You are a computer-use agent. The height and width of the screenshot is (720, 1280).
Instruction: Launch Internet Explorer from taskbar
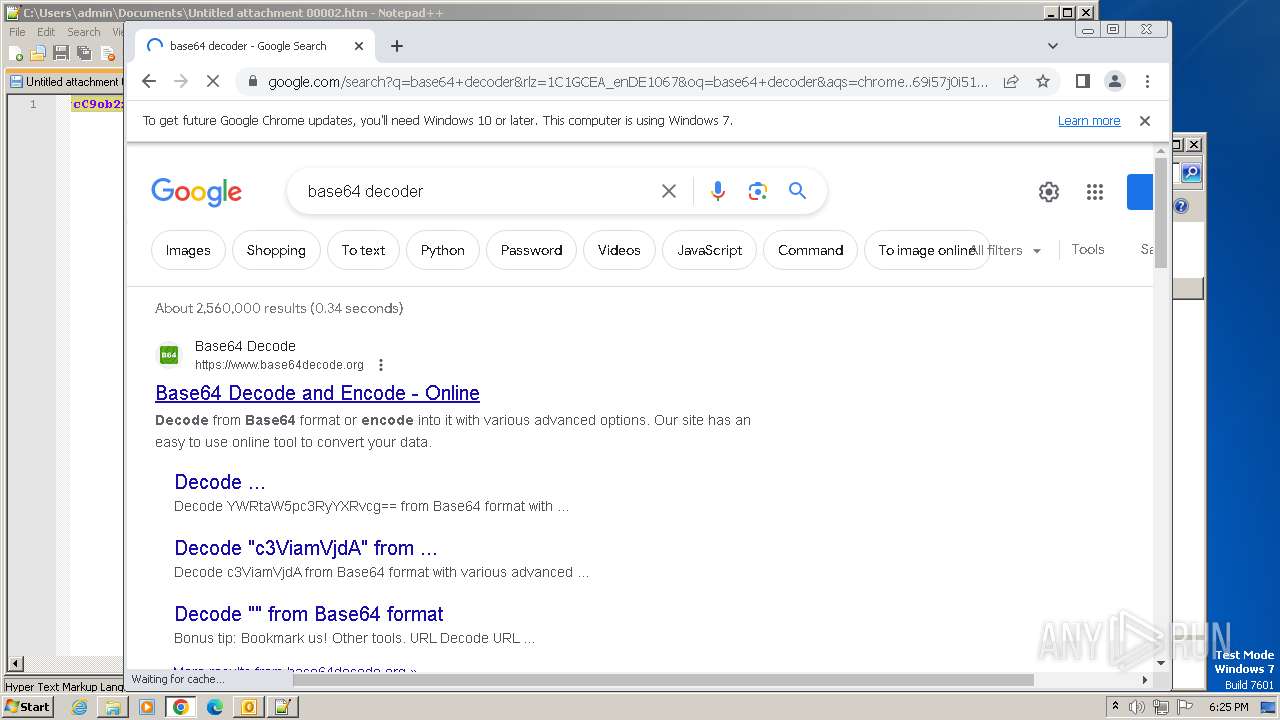79,707
